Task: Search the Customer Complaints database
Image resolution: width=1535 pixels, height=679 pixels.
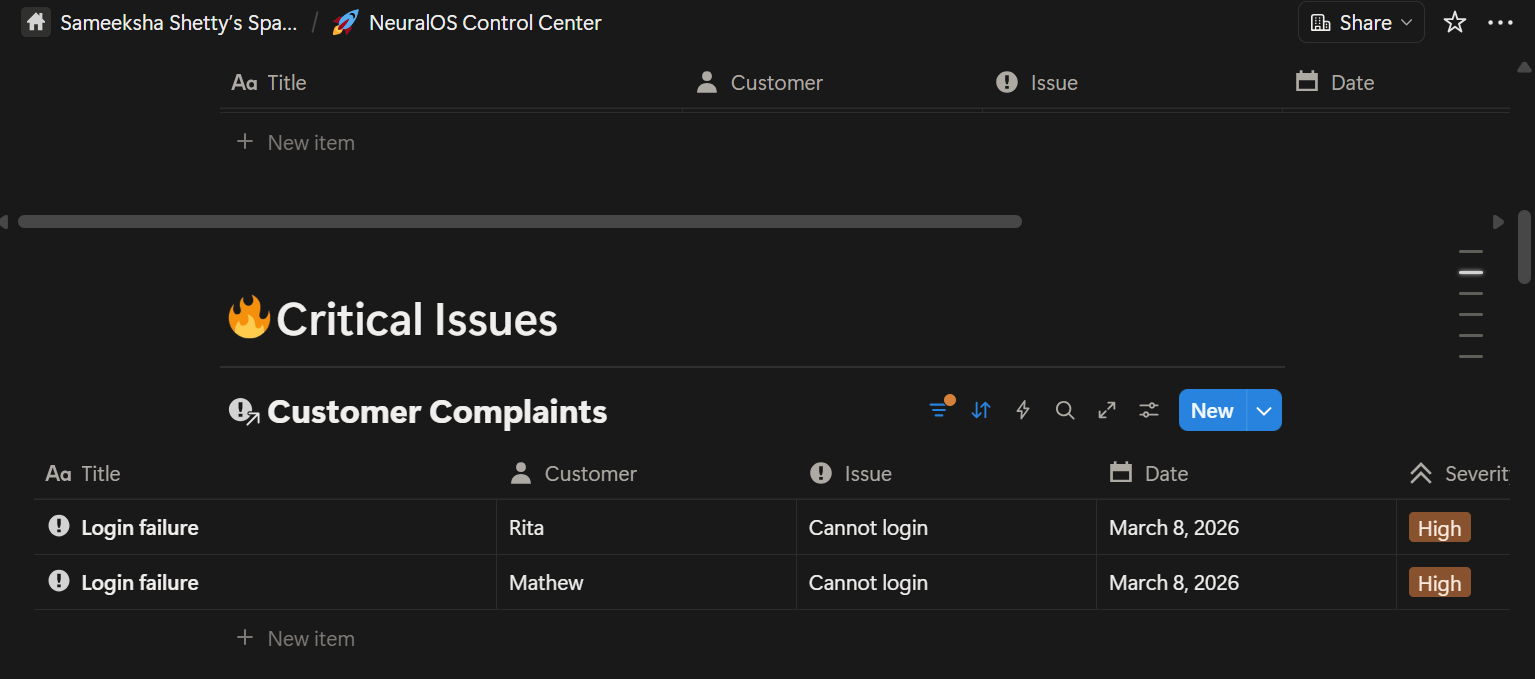Action: 1065,410
